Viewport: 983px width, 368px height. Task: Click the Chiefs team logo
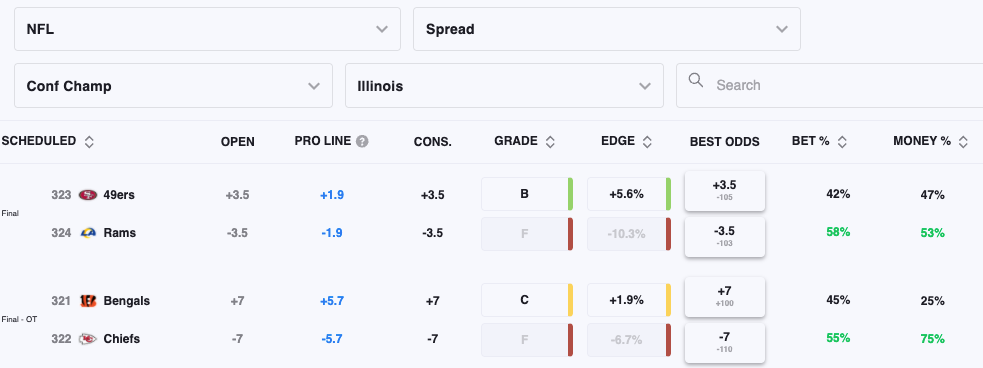pyautogui.click(x=88, y=339)
